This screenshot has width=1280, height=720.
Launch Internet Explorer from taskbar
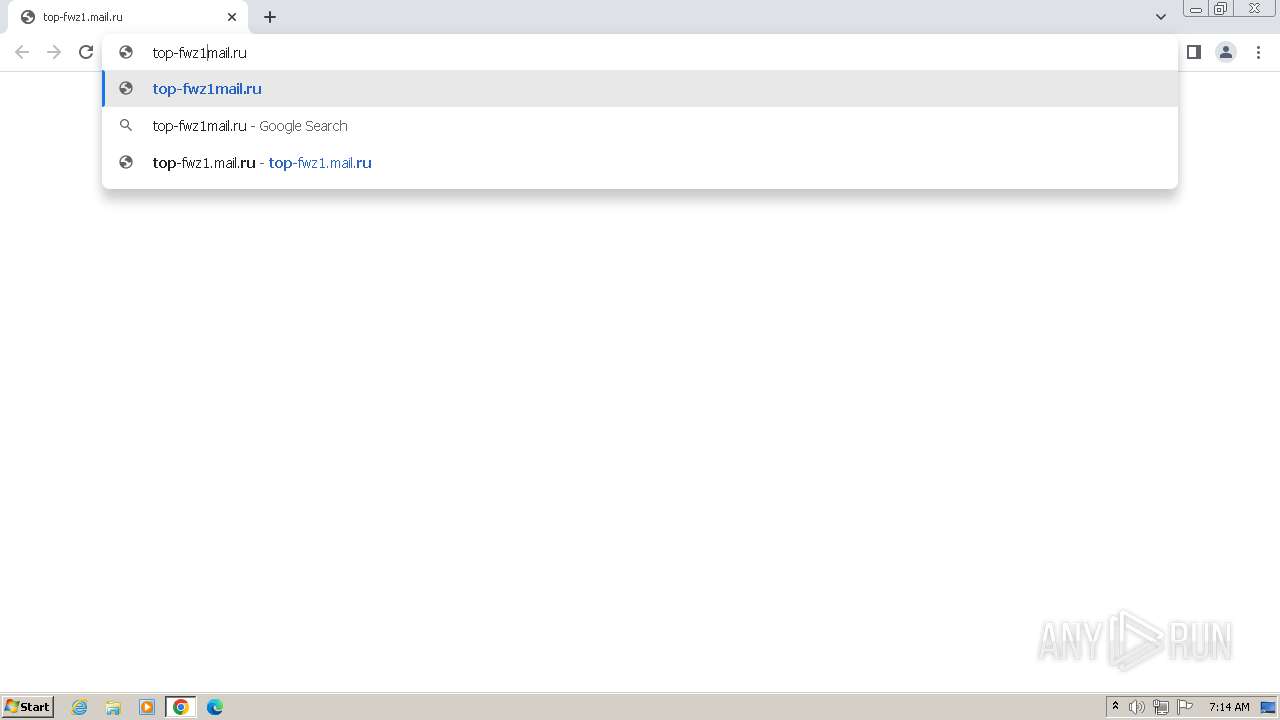tap(80, 707)
